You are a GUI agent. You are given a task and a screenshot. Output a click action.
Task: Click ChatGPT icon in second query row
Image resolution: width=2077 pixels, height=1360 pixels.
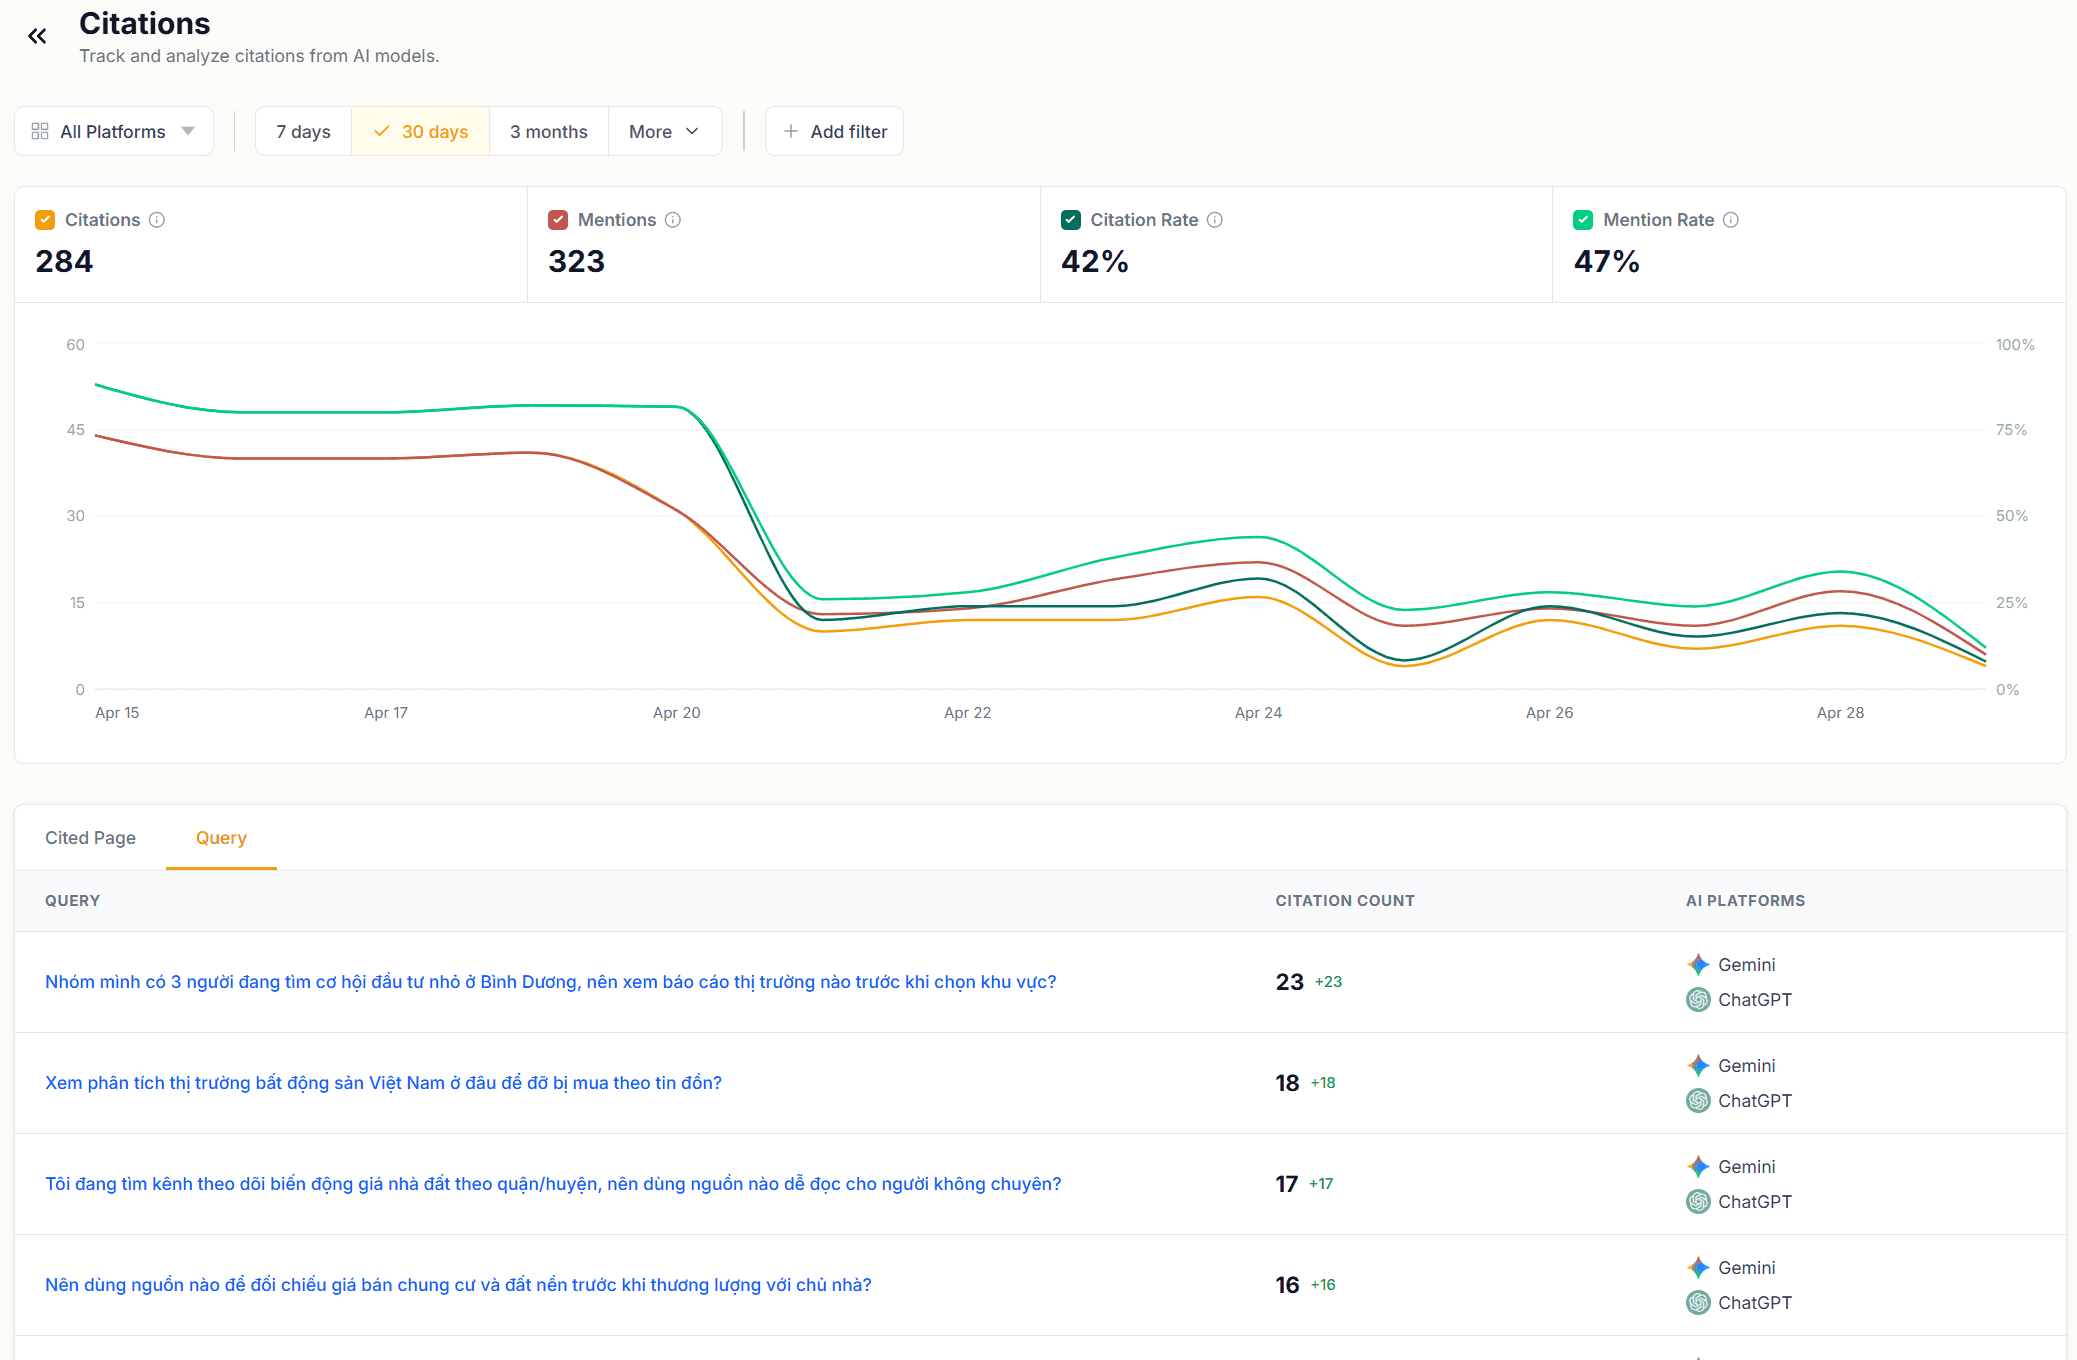pos(1698,1101)
